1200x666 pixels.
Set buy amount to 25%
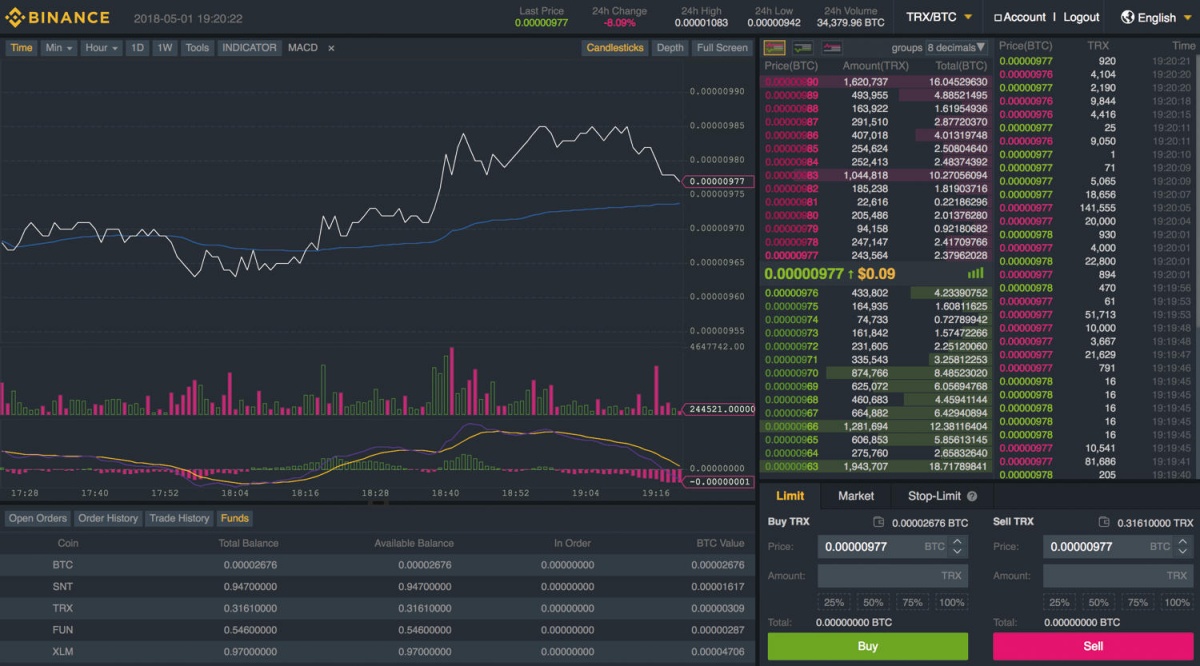[x=834, y=603]
